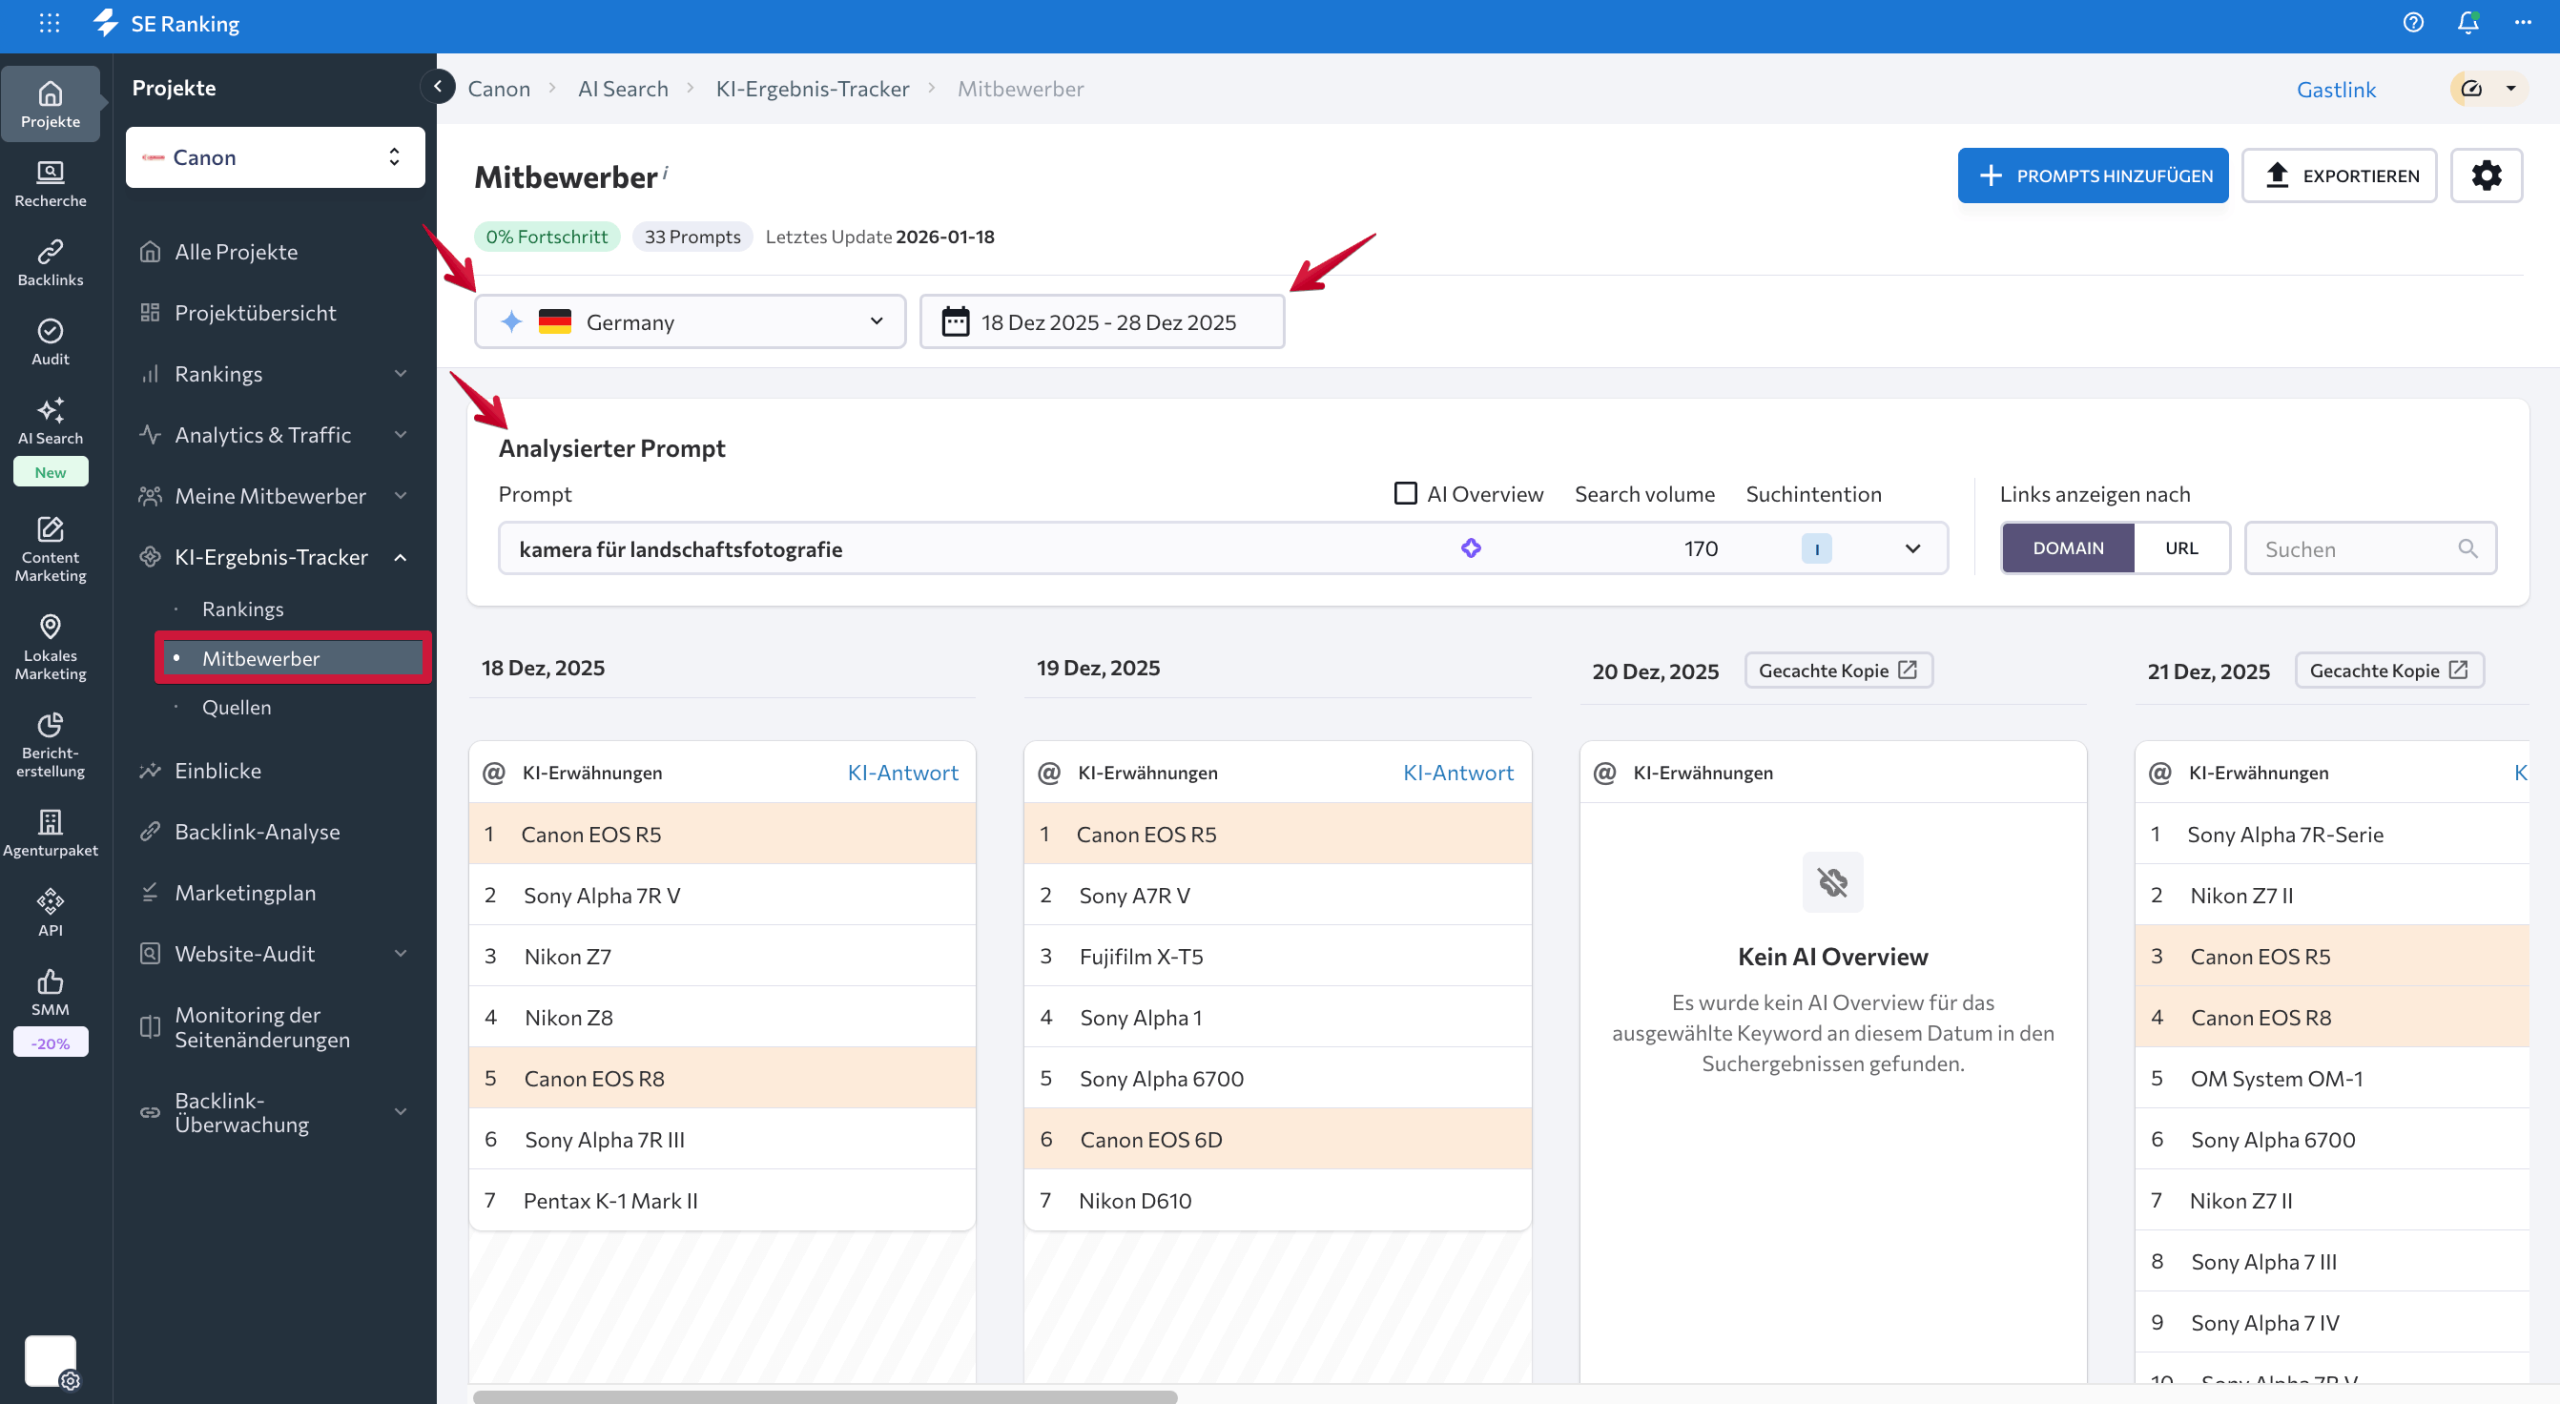Collapse the Projekte sidebar panel arrow

click(x=438, y=87)
